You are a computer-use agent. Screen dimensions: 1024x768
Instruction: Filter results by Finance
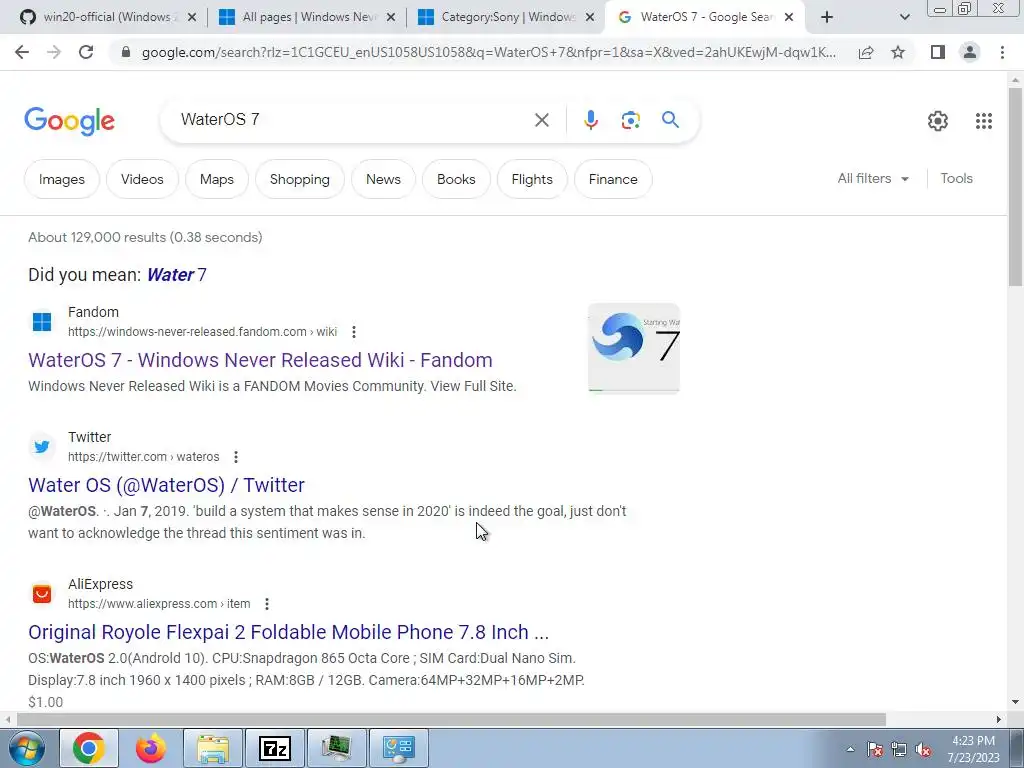(x=613, y=179)
